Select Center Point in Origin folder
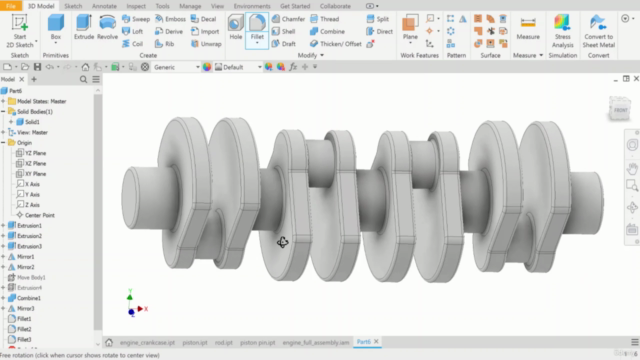Image resolution: width=640 pixels, height=360 pixels. coord(35,215)
